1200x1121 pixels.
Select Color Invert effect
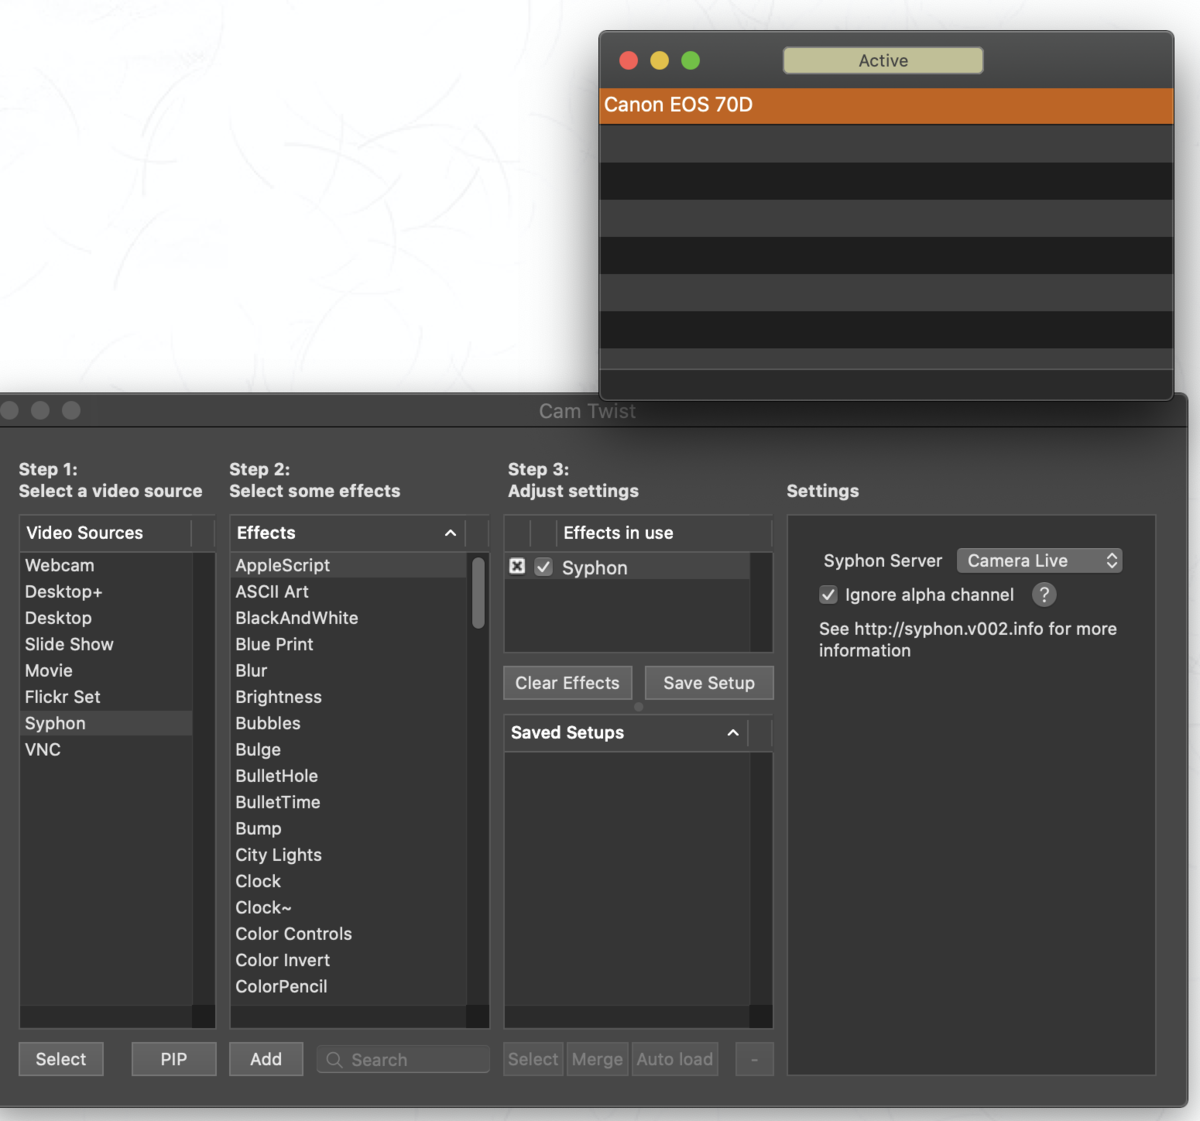(348, 960)
